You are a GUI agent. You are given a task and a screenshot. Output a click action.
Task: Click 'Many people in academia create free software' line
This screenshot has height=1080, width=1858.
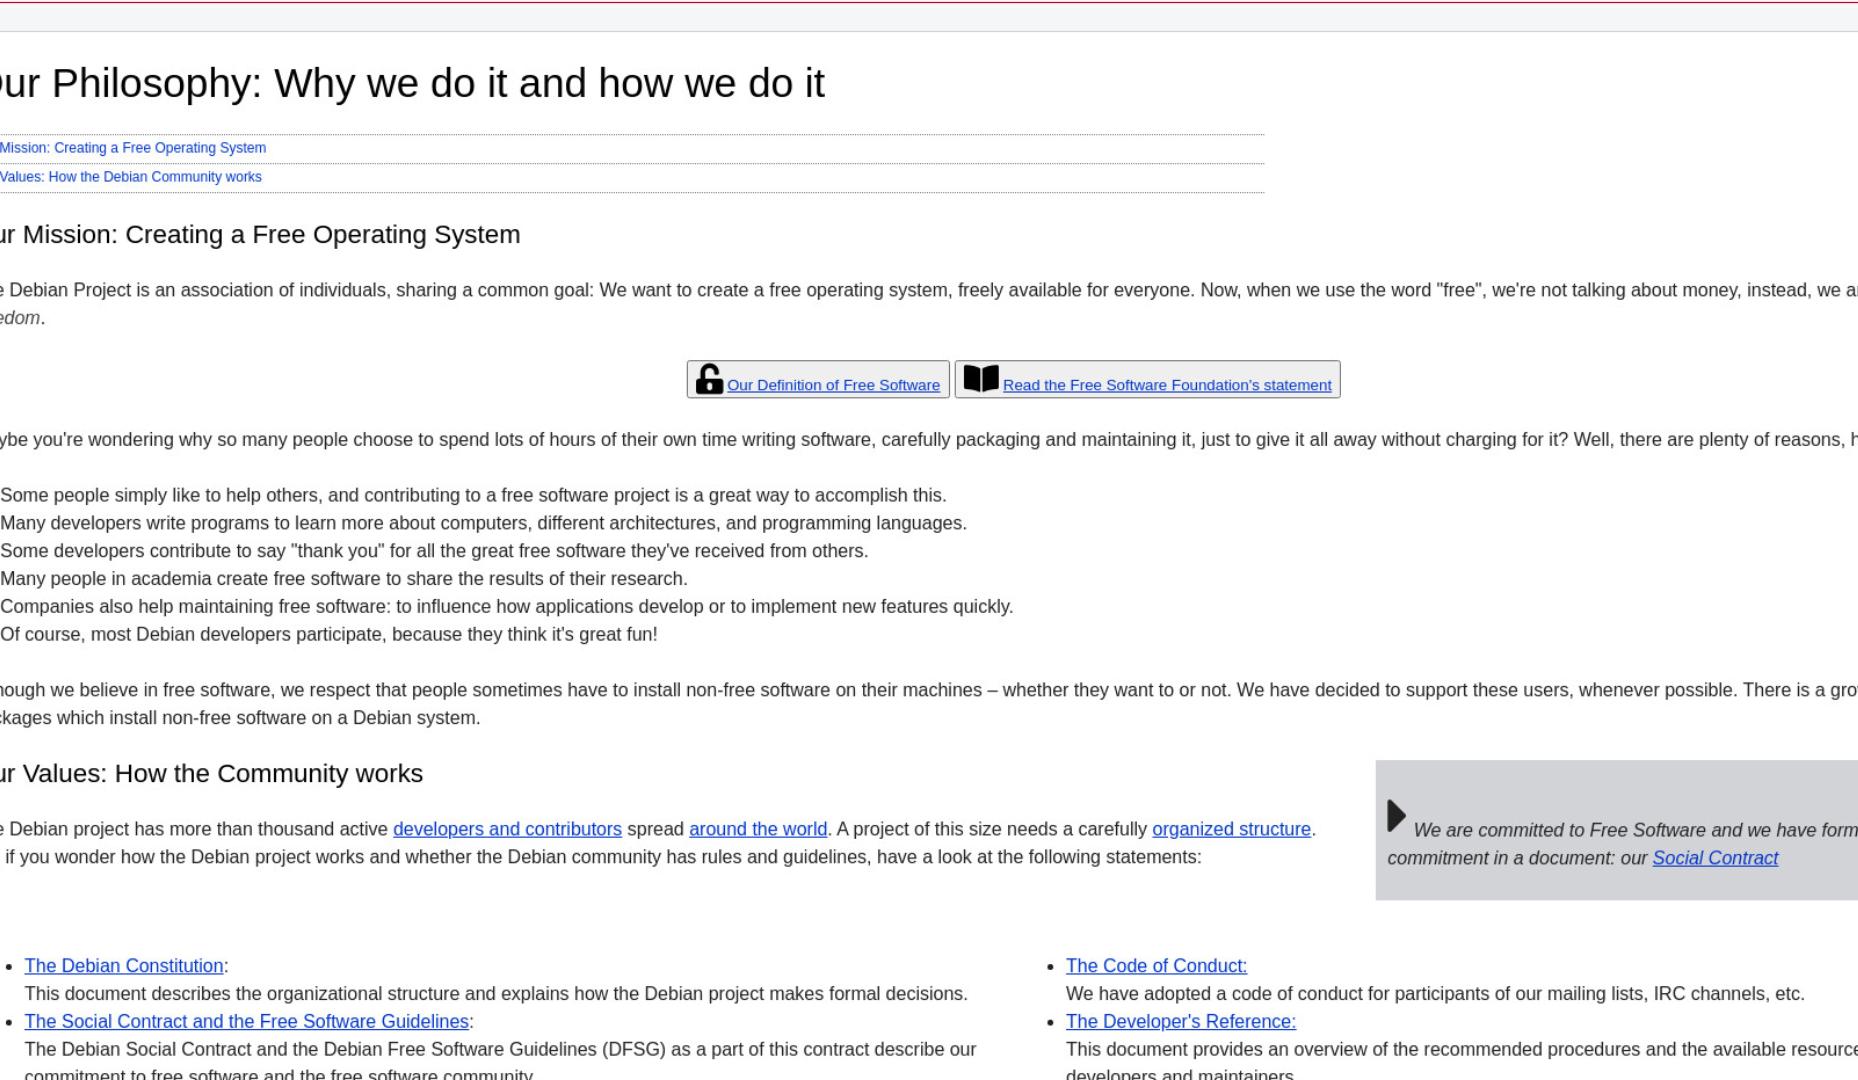click(344, 579)
